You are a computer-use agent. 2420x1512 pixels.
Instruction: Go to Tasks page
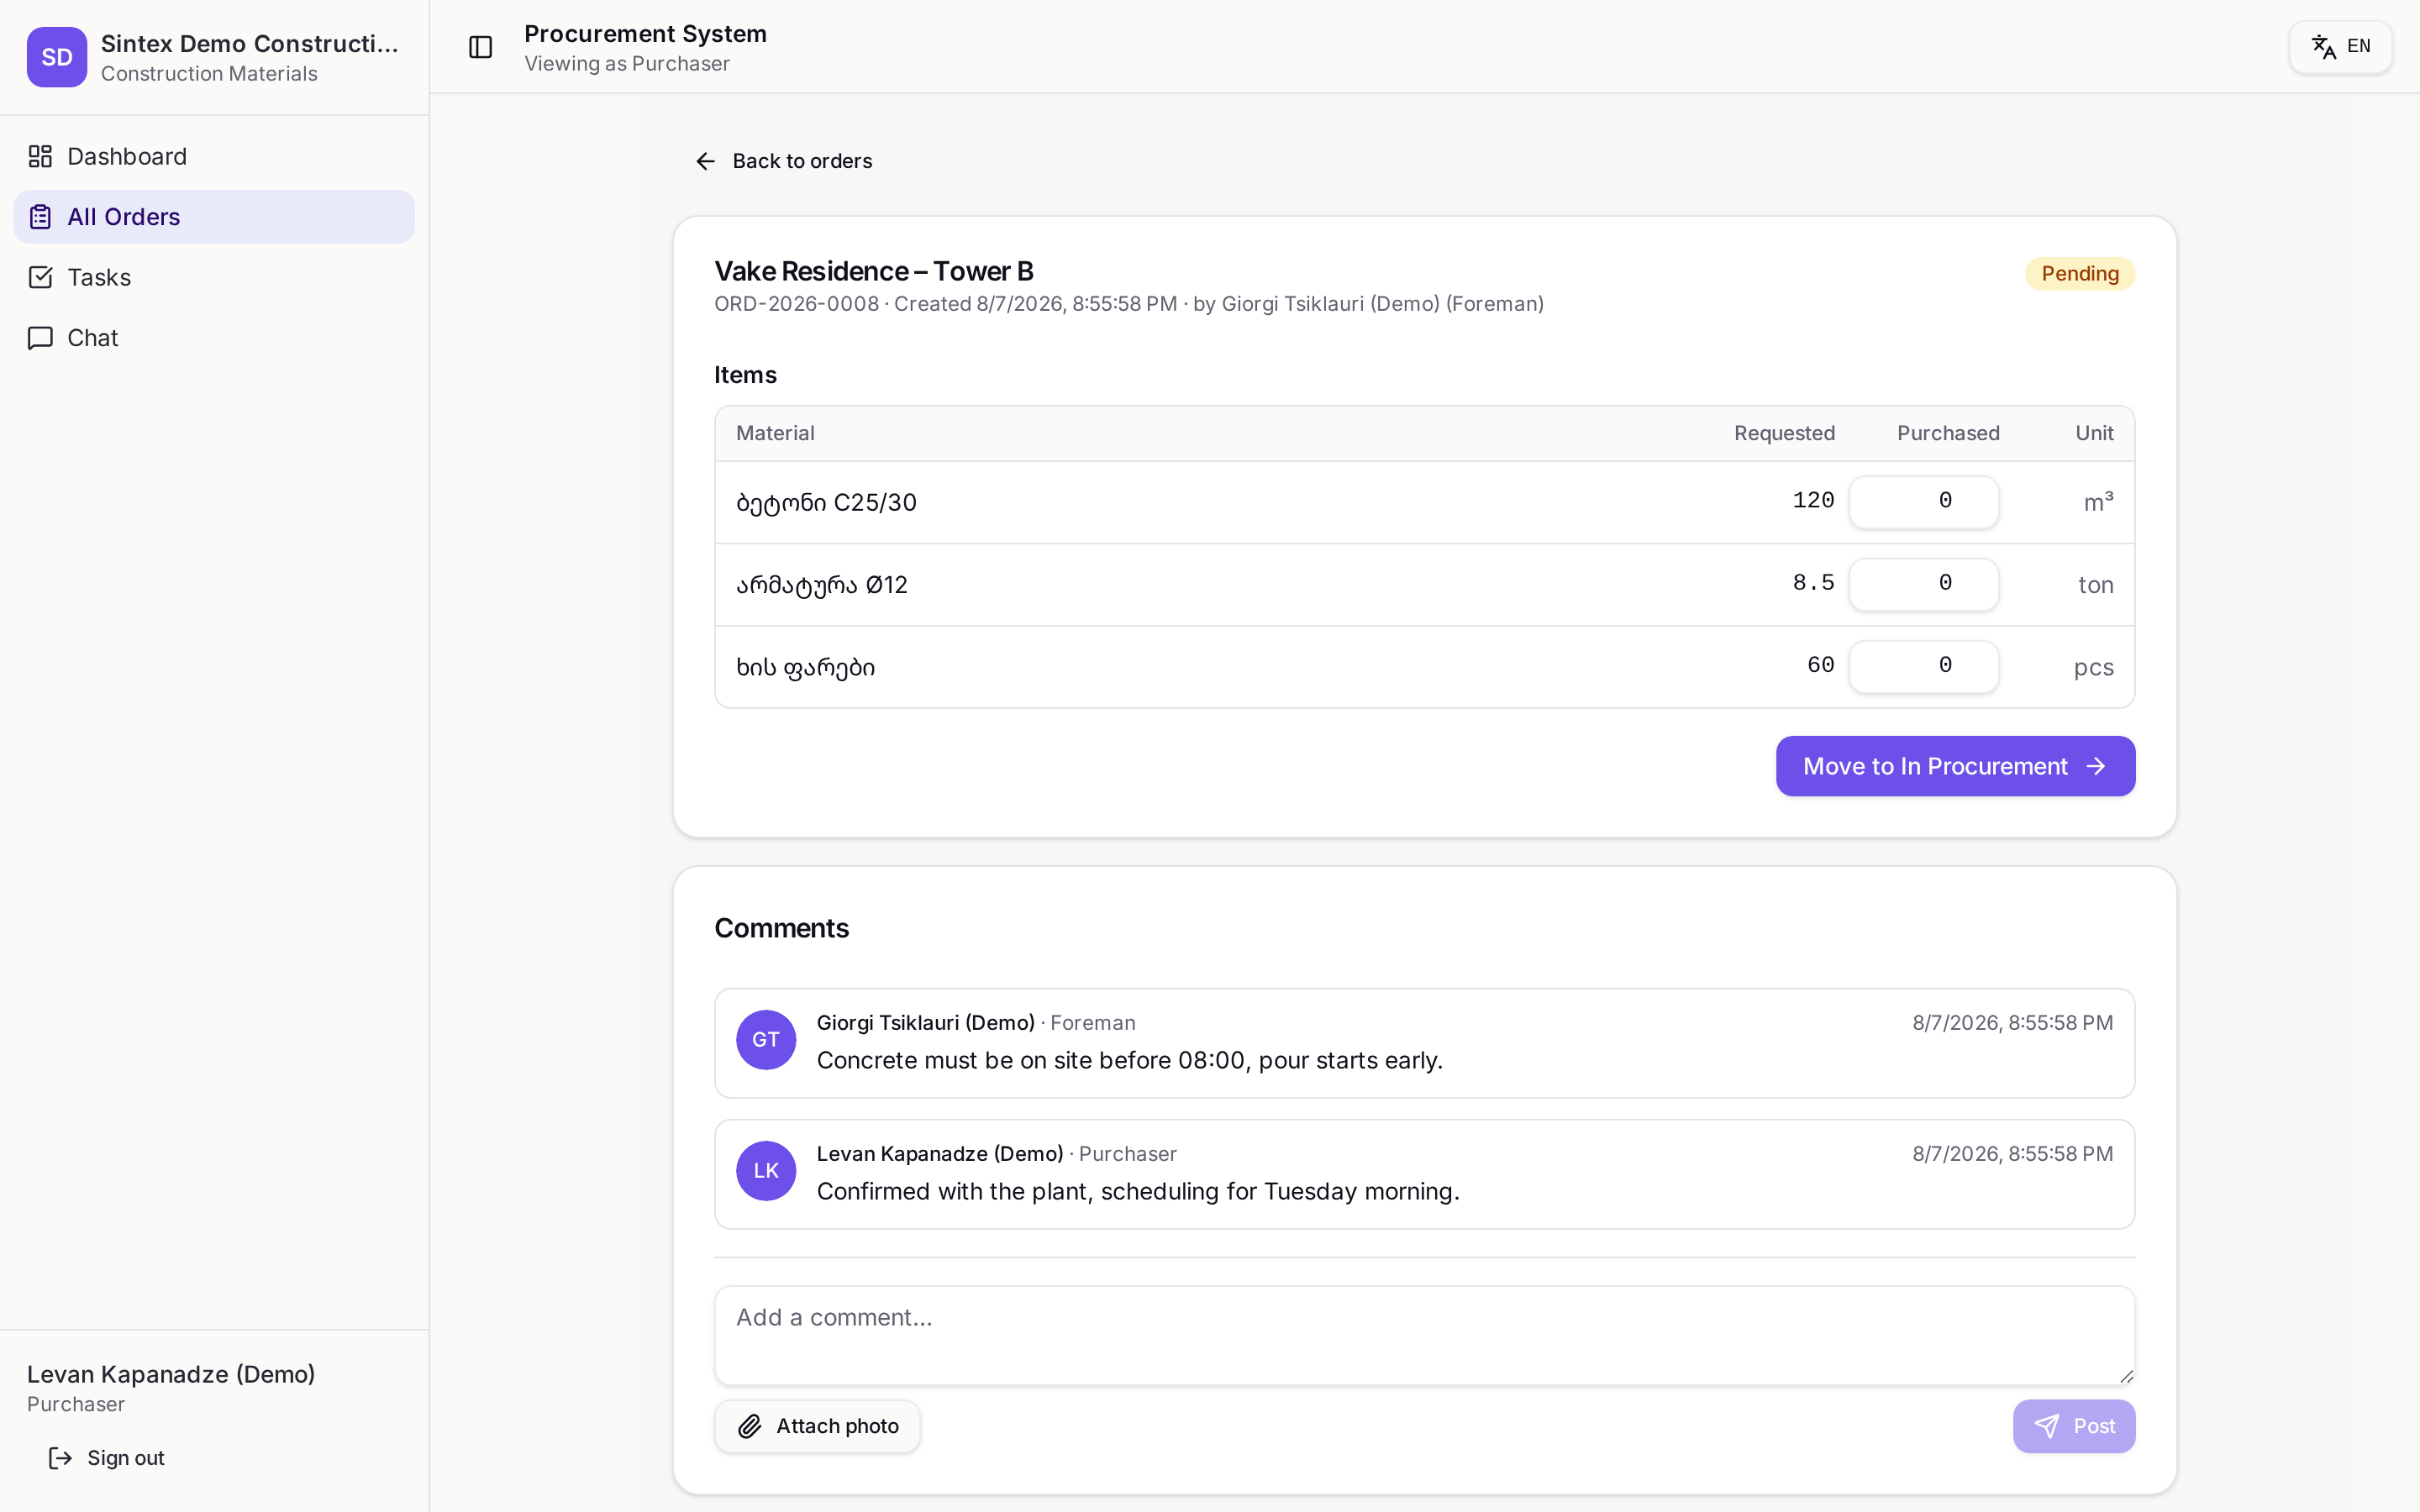[x=214, y=277]
